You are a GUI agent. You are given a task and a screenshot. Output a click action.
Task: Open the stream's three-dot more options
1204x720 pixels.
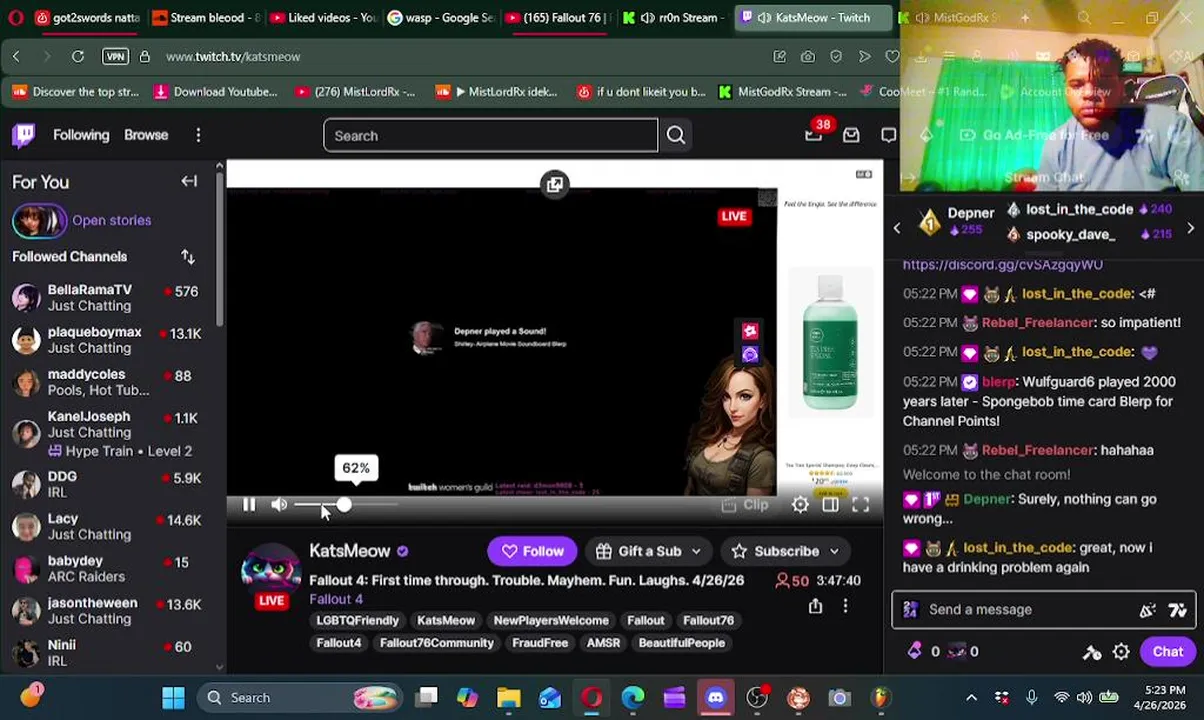pos(845,606)
